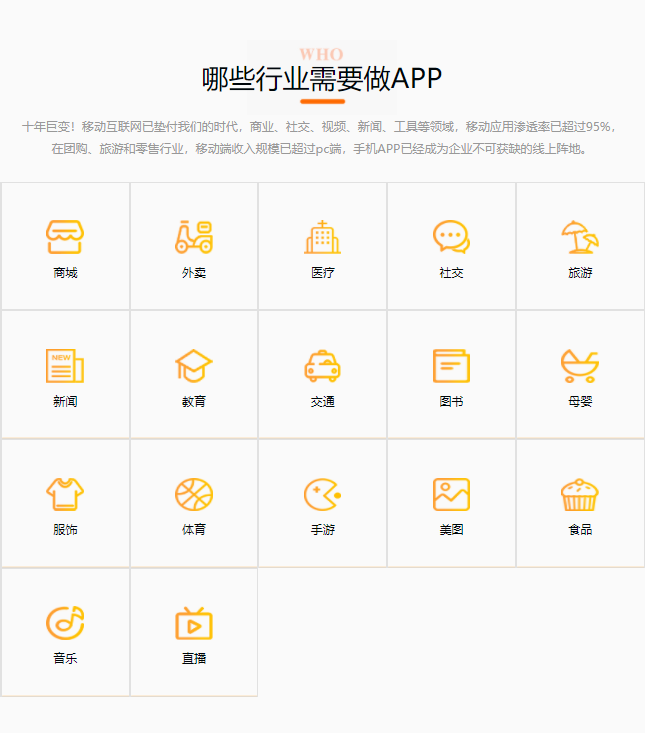Viewport: 645px width, 733px height.
Task: Click the chat bubble icon for 社交
Action: point(451,237)
